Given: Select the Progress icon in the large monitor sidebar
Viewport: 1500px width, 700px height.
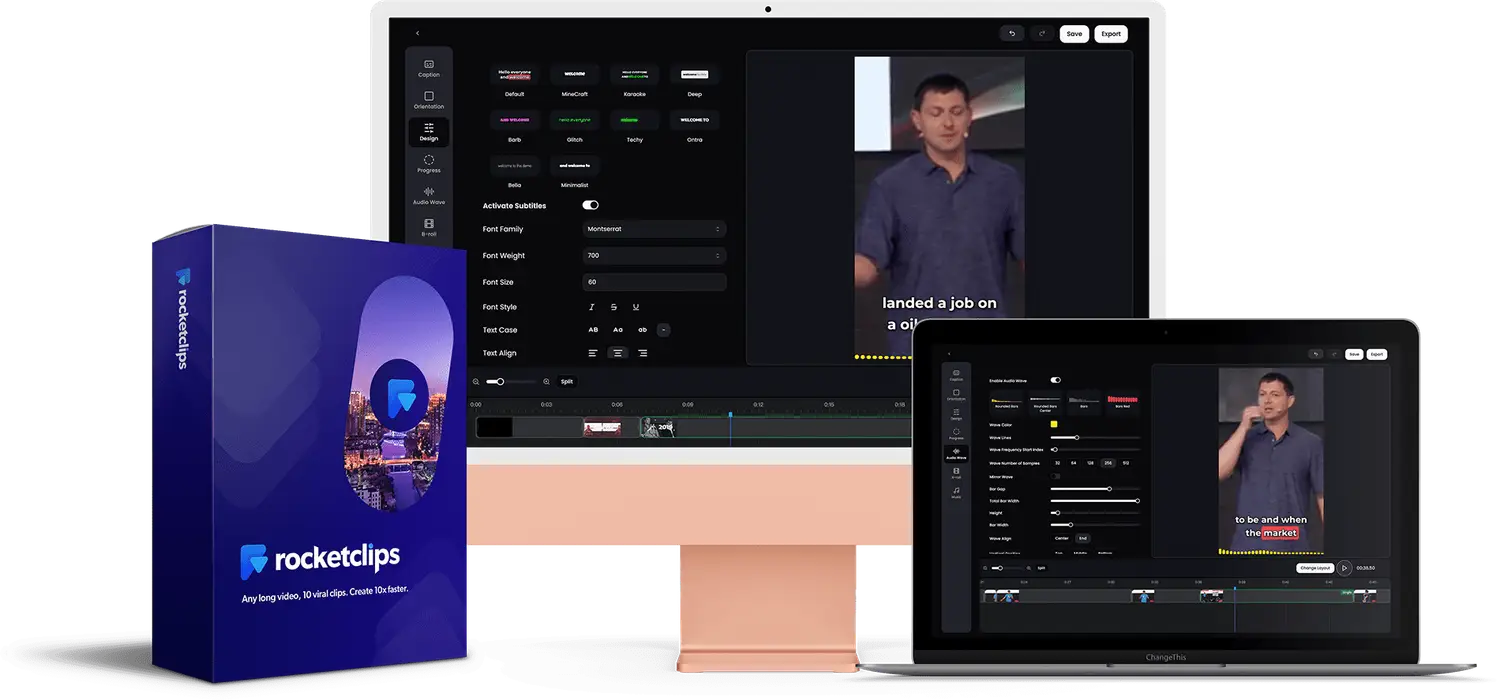Looking at the screenshot, I should (x=429, y=163).
